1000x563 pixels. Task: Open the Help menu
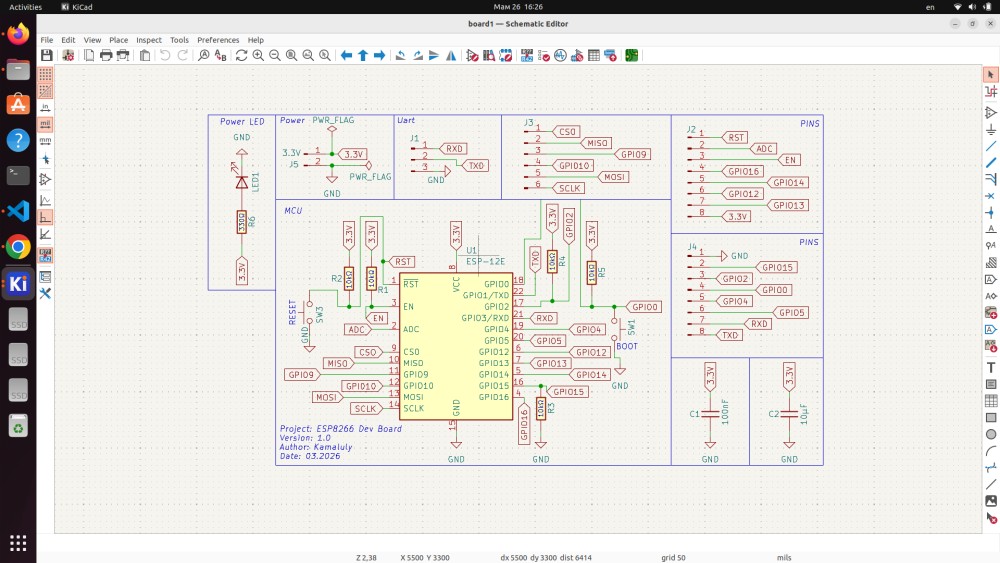(256, 40)
